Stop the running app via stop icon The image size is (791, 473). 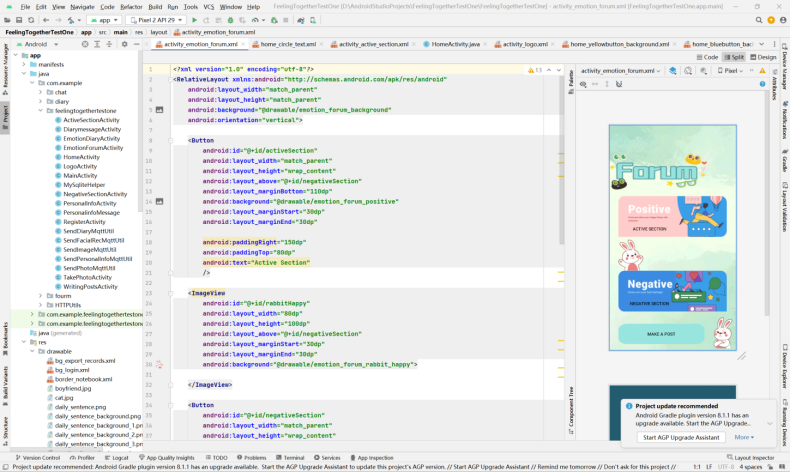(286, 20)
